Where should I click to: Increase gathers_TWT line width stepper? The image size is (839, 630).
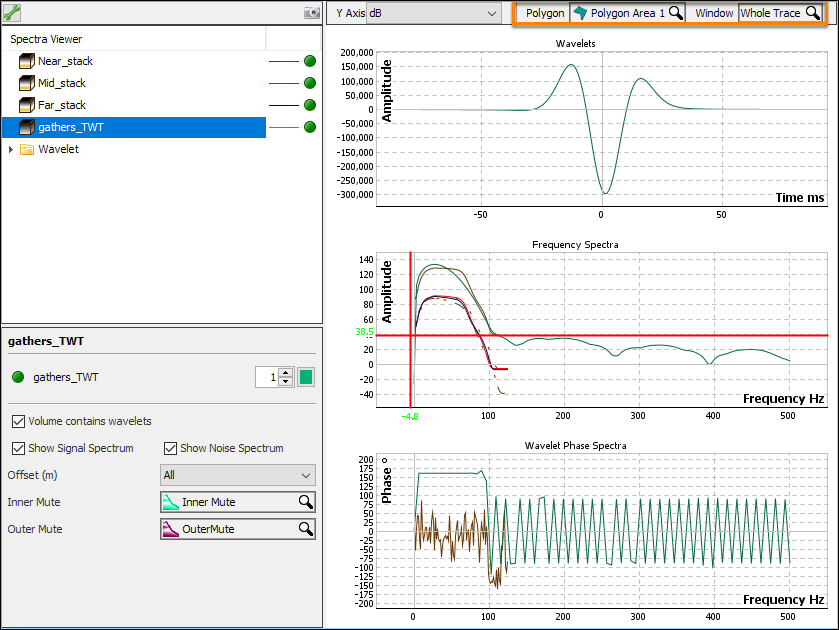[x=286, y=372]
